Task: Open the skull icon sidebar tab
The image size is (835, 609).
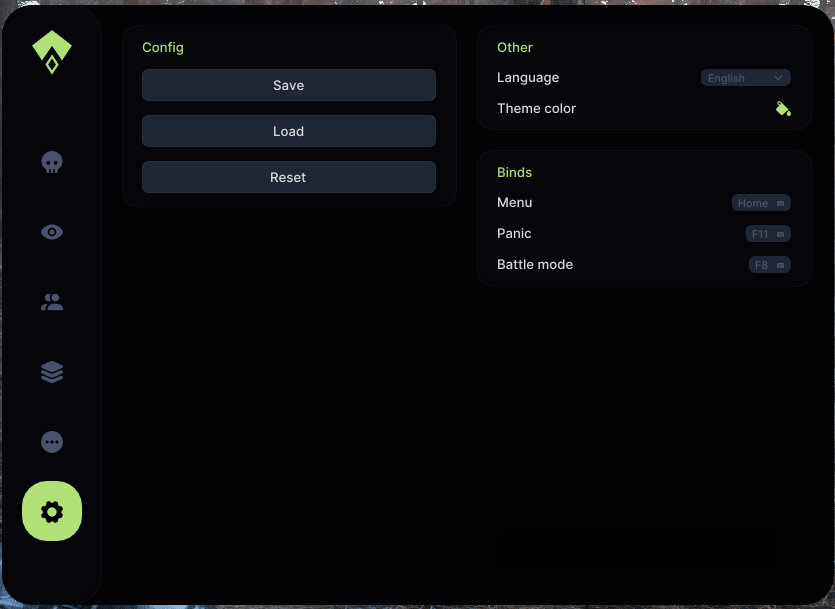Action: (x=52, y=162)
